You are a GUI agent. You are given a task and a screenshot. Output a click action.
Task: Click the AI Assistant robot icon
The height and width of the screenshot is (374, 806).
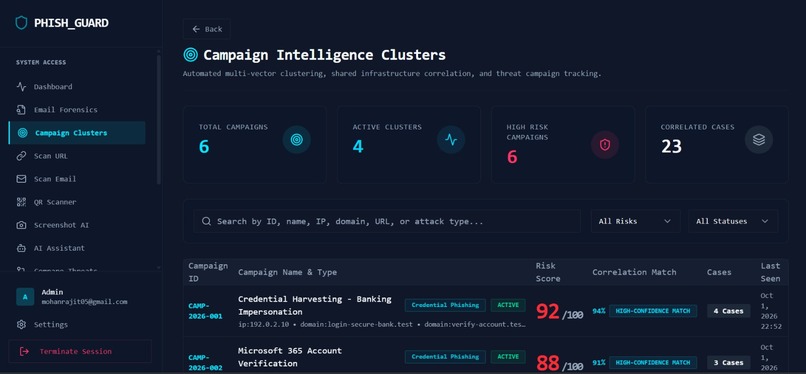(21, 248)
